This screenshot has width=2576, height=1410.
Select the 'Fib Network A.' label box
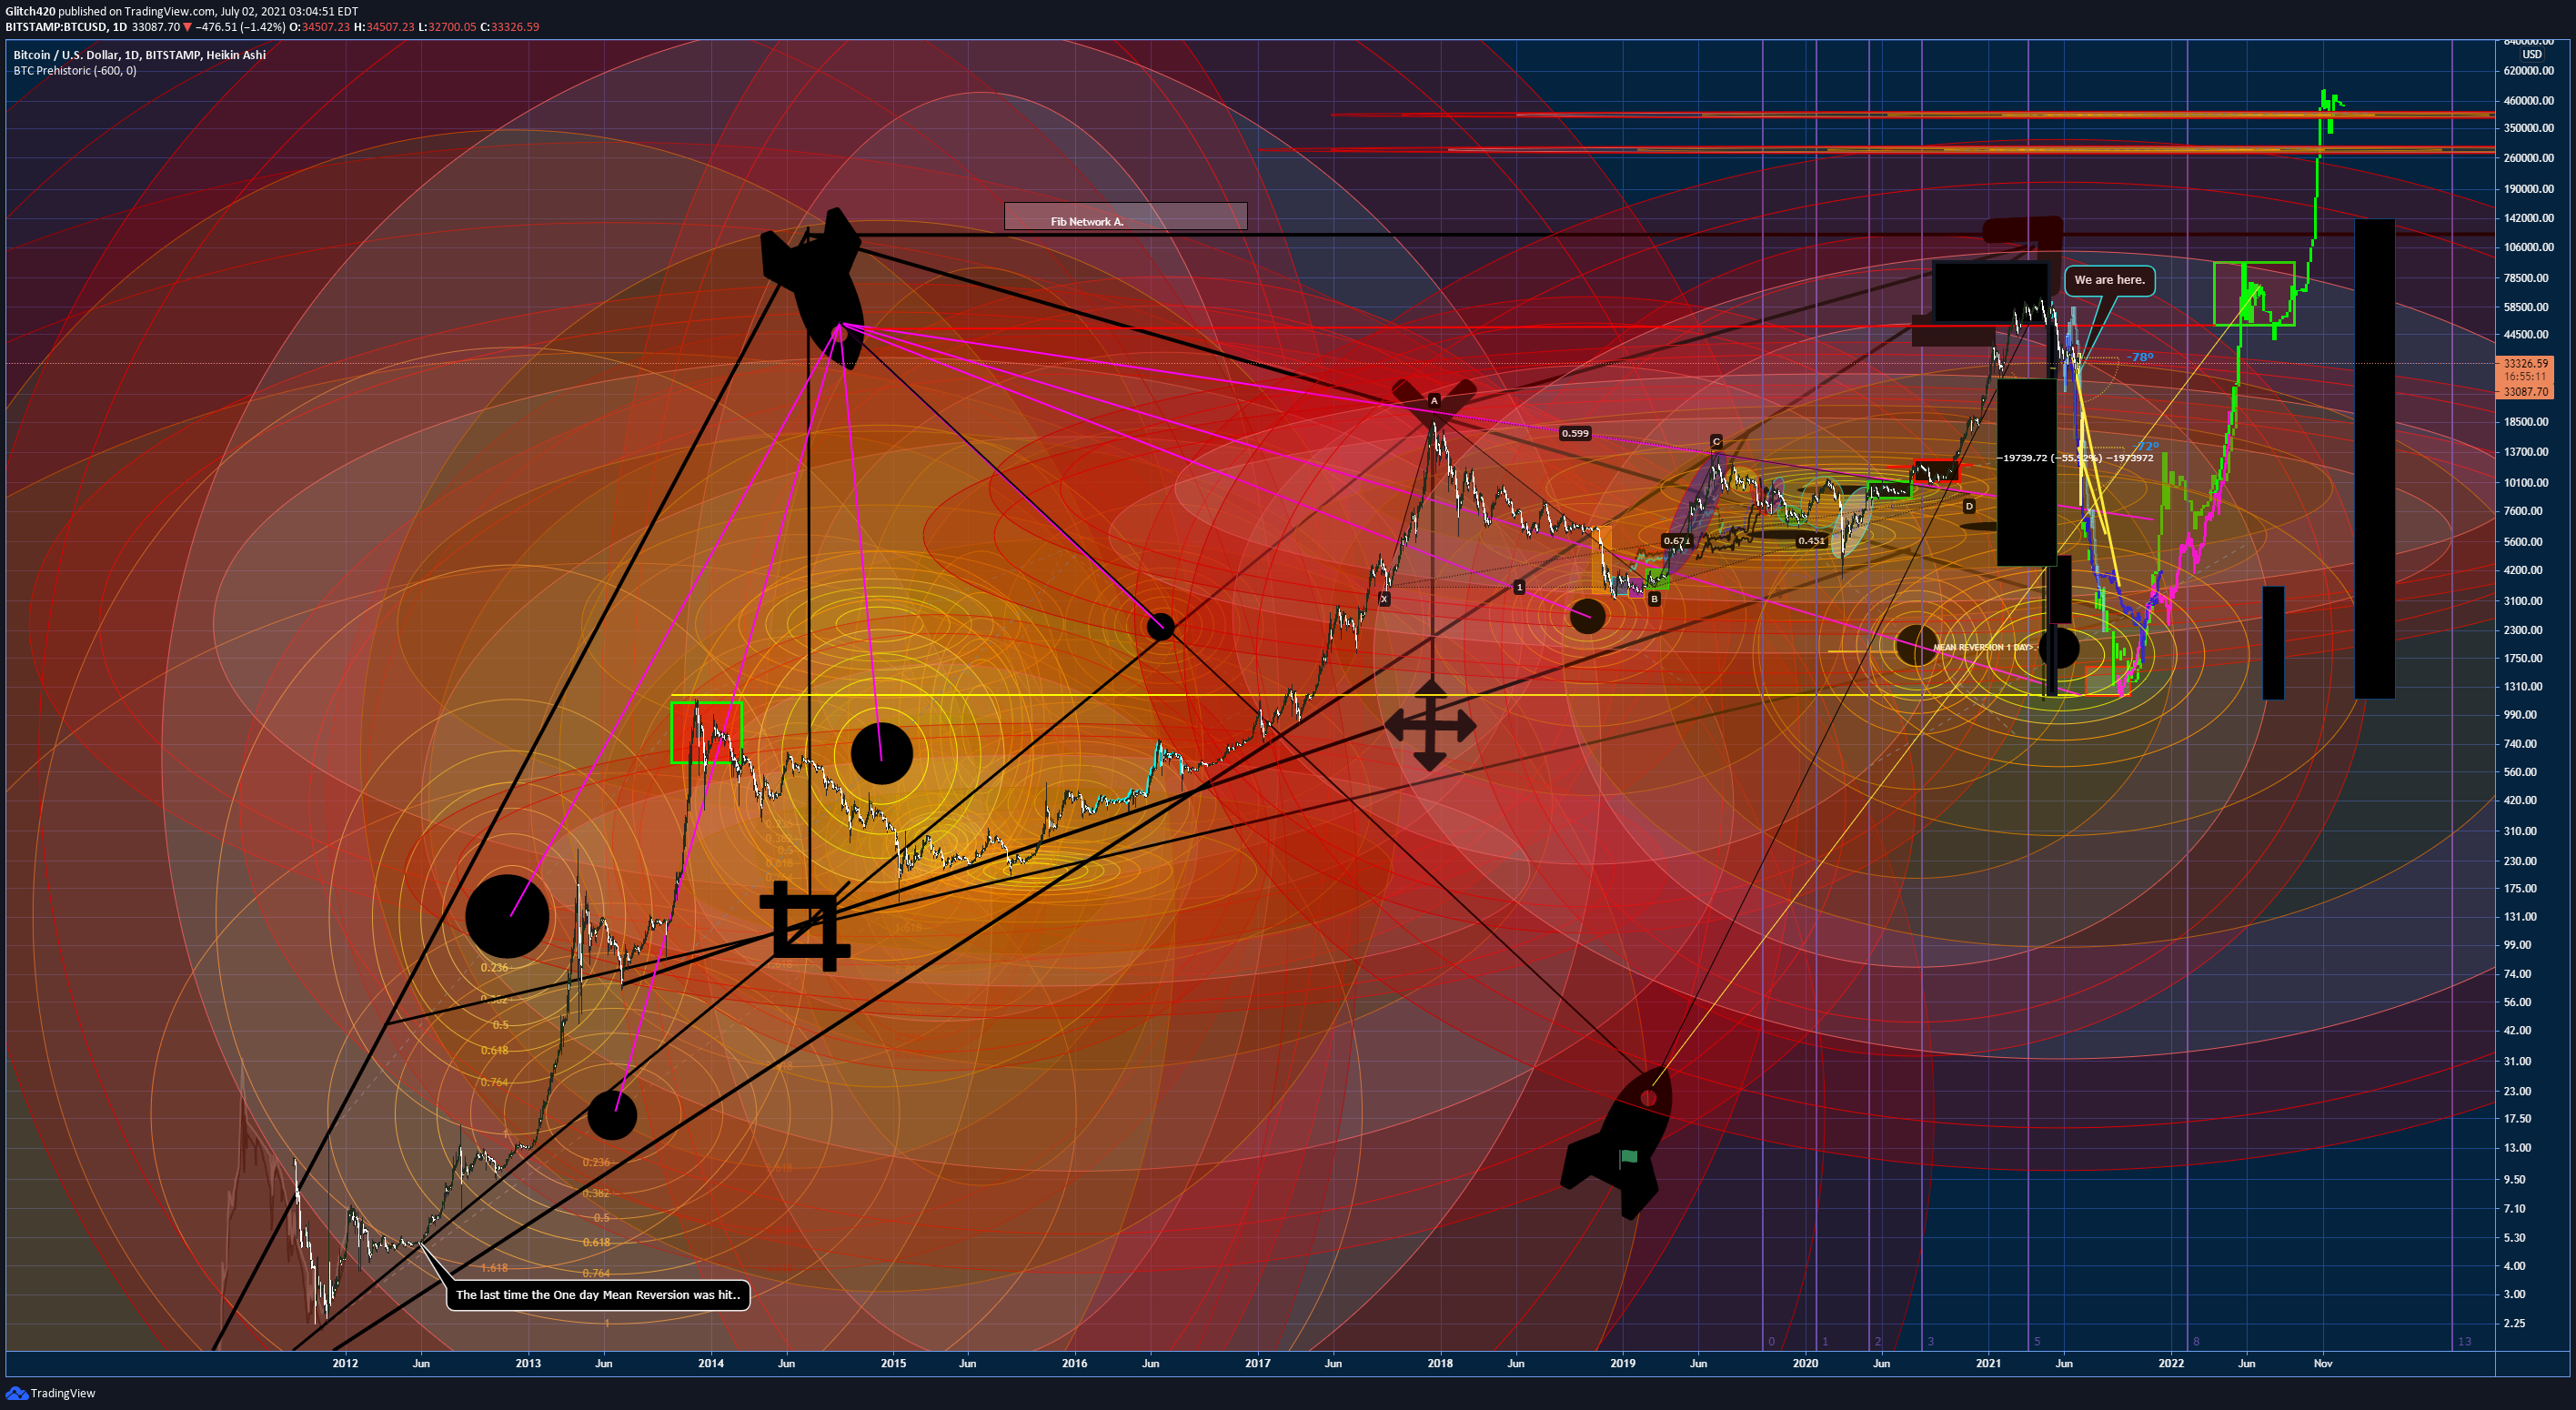1125,216
